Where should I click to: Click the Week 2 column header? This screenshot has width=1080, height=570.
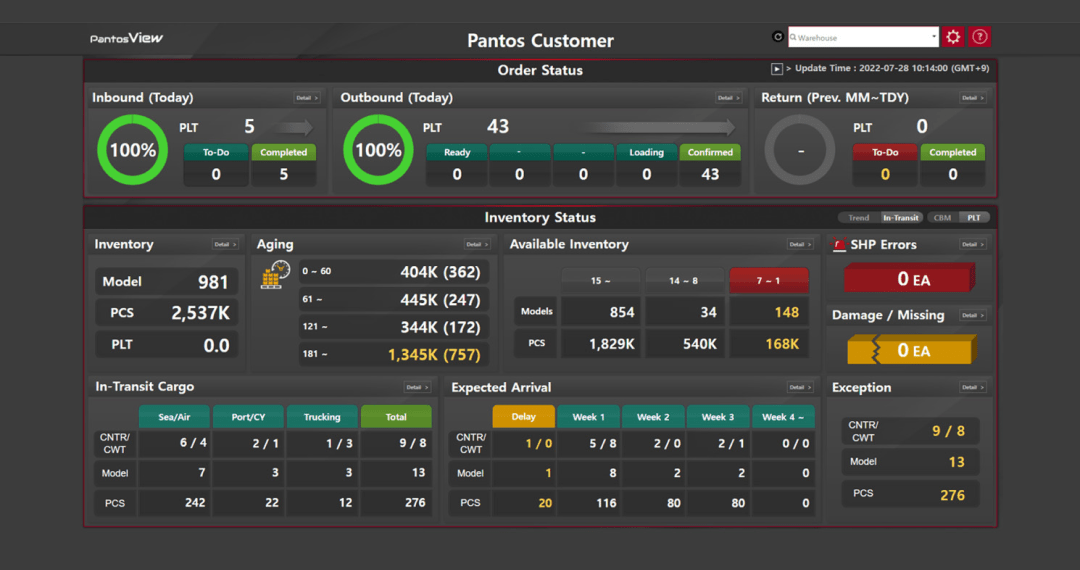pyautogui.click(x=653, y=416)
